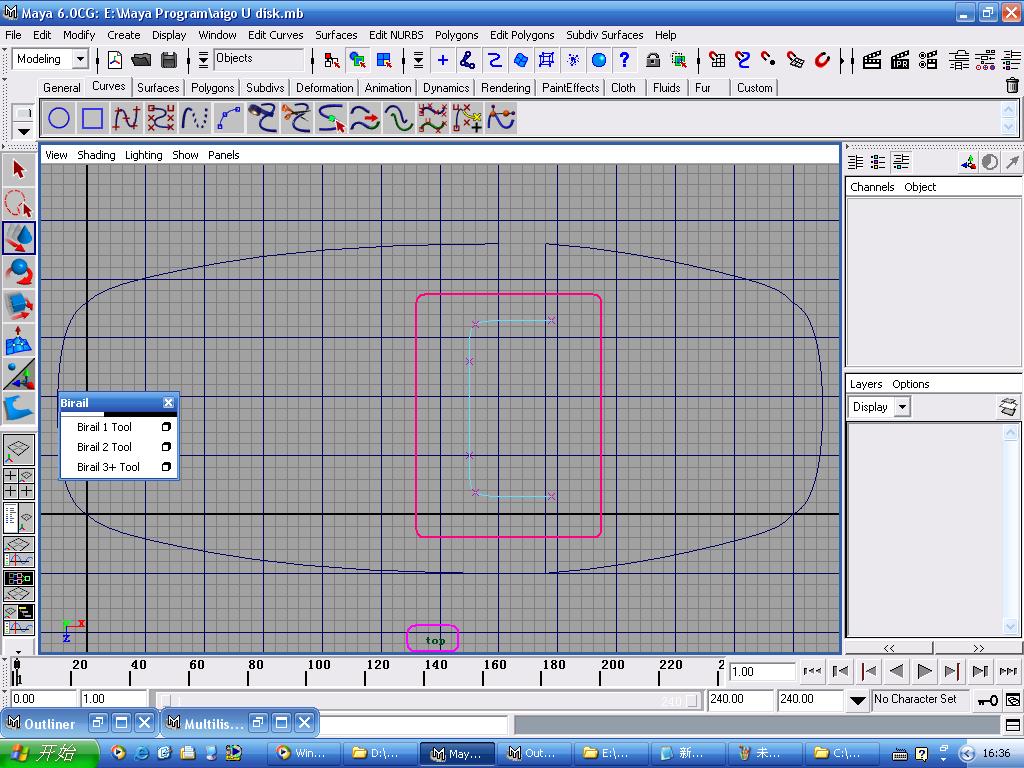The height and width of the screenshot is (768, 1024).
Task: Choose the Rotate tool in toolbox
Action: point(18,272)
